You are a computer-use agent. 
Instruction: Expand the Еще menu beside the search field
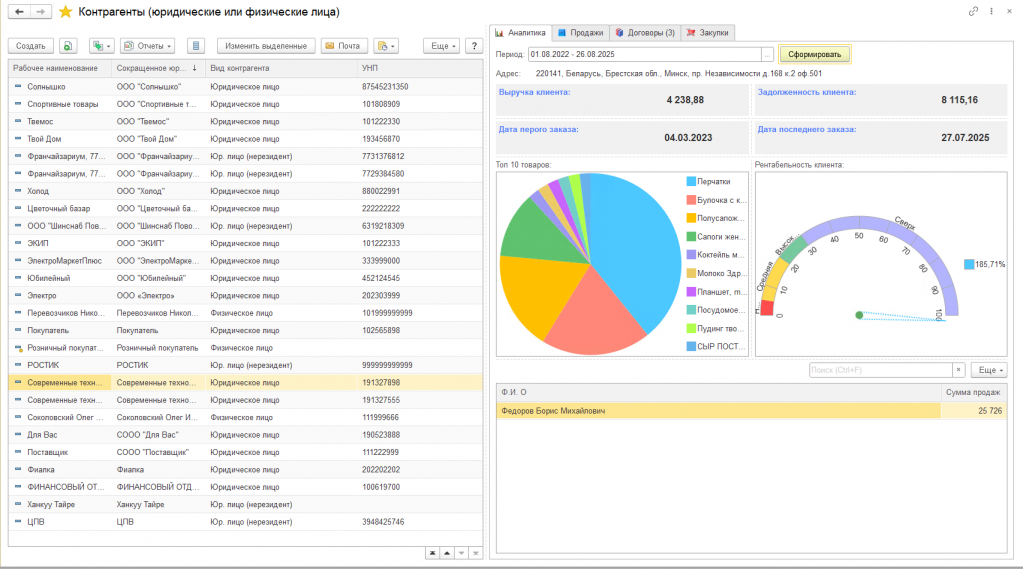987,370
